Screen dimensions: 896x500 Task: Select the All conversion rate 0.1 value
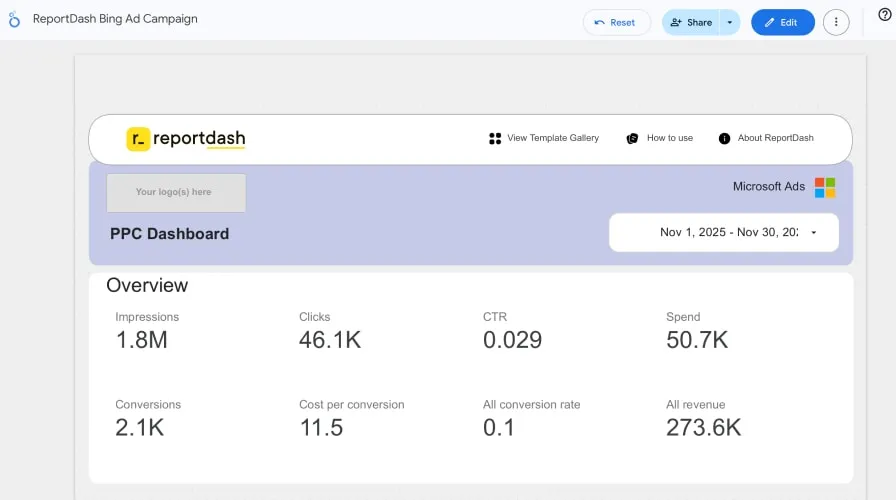point(498,428)
